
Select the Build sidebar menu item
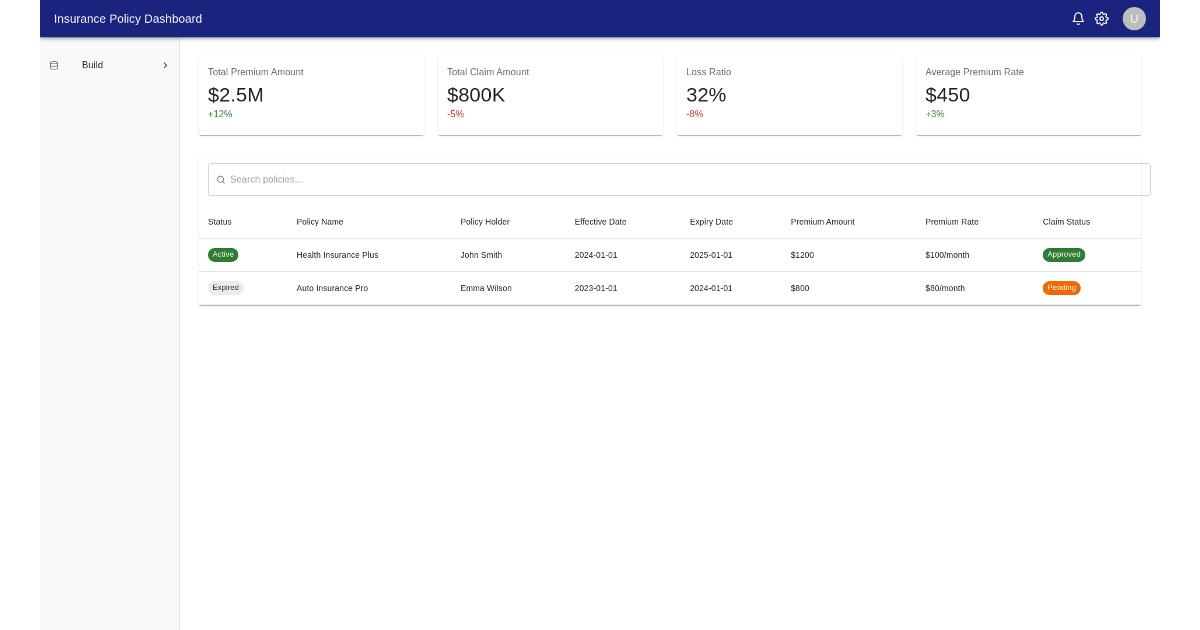pos(93,65)
